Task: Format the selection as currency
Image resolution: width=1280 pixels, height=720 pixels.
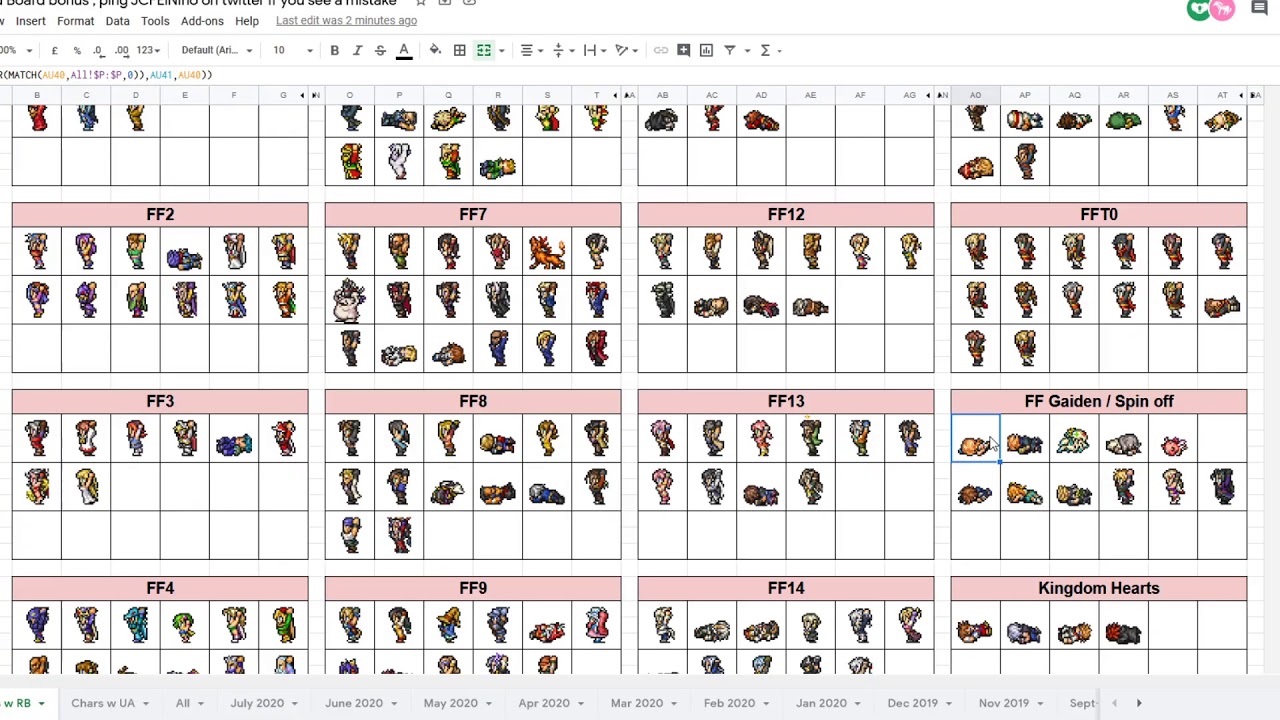Action: coord(54,50)
